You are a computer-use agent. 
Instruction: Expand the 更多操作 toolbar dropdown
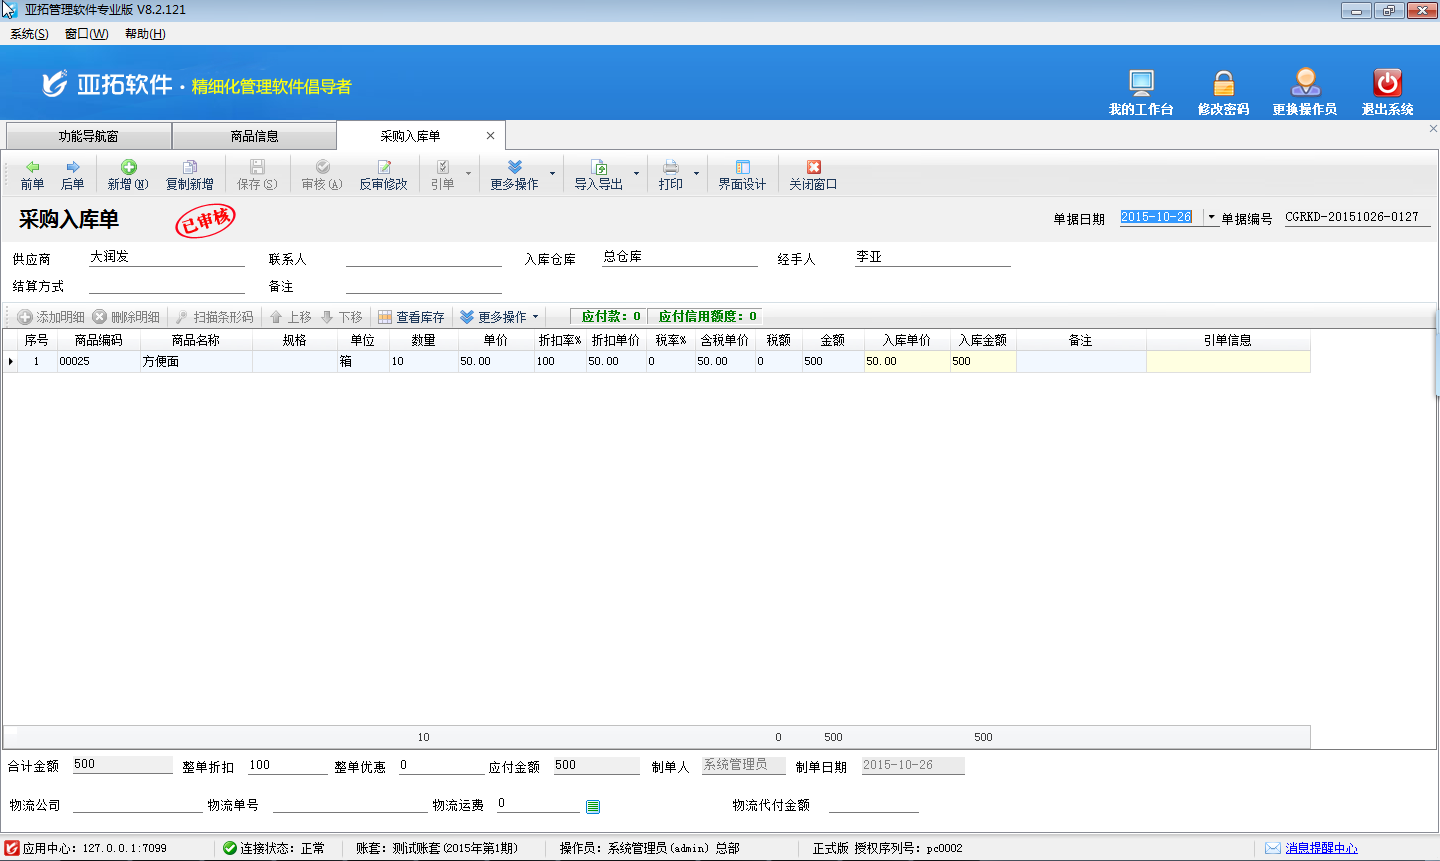point(552,174)
